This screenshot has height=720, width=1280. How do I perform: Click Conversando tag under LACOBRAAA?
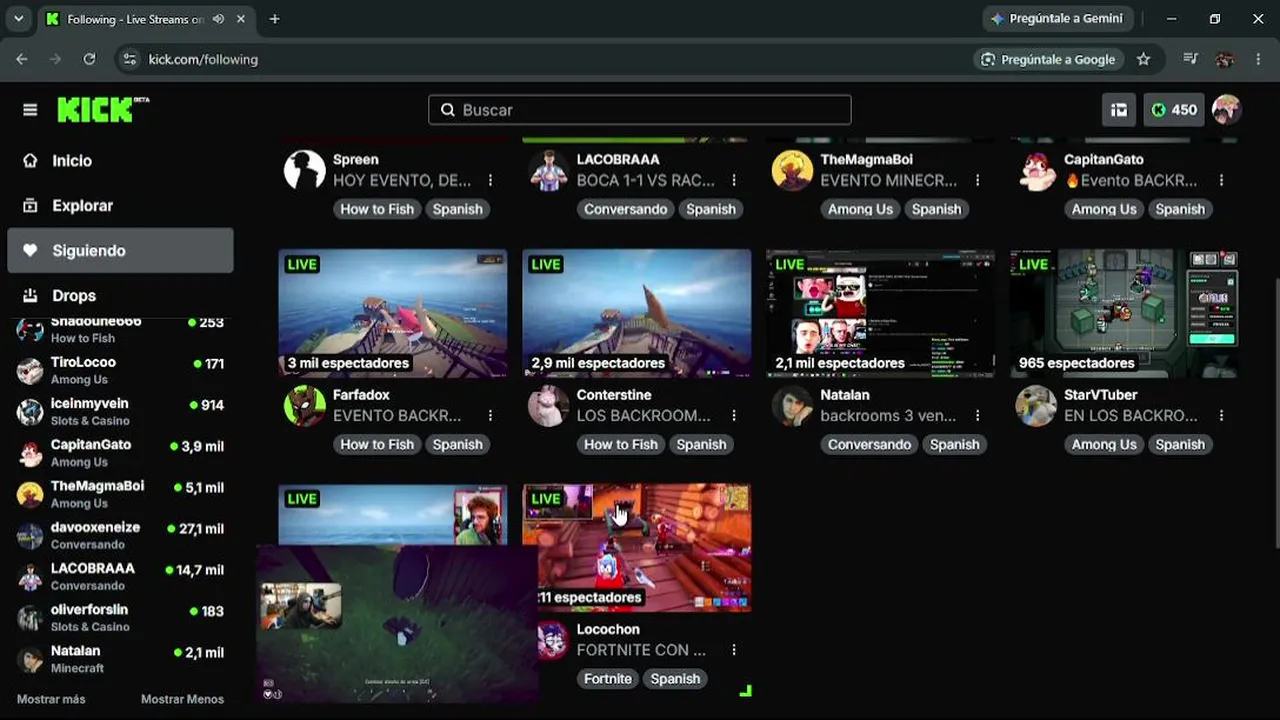[626, 209]
